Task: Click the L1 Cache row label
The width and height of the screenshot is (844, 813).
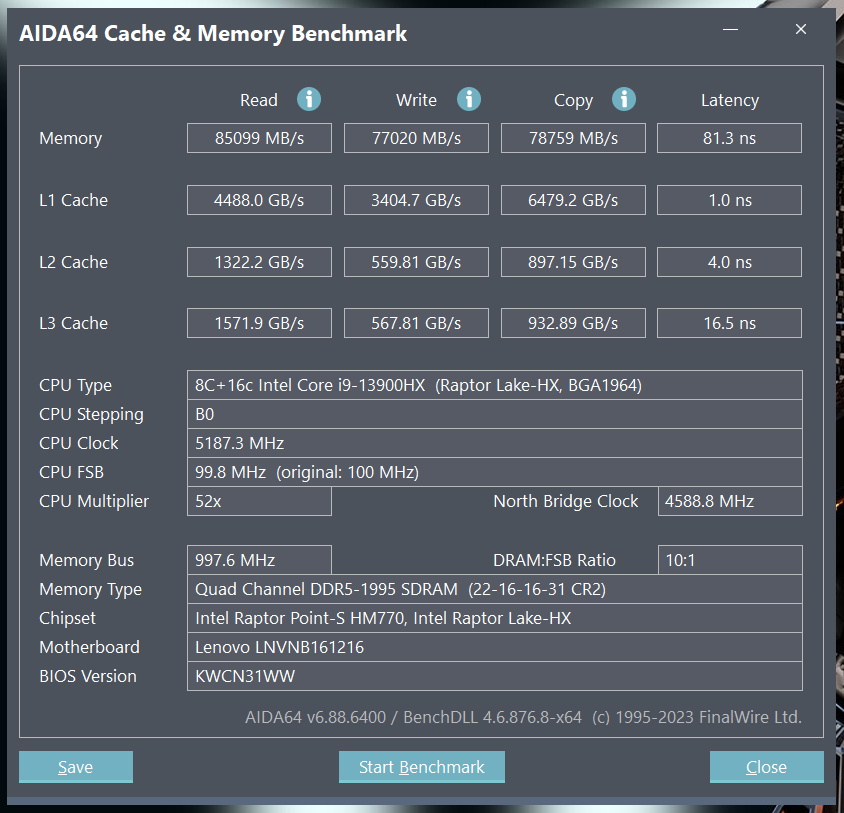Action: point(73,200)
